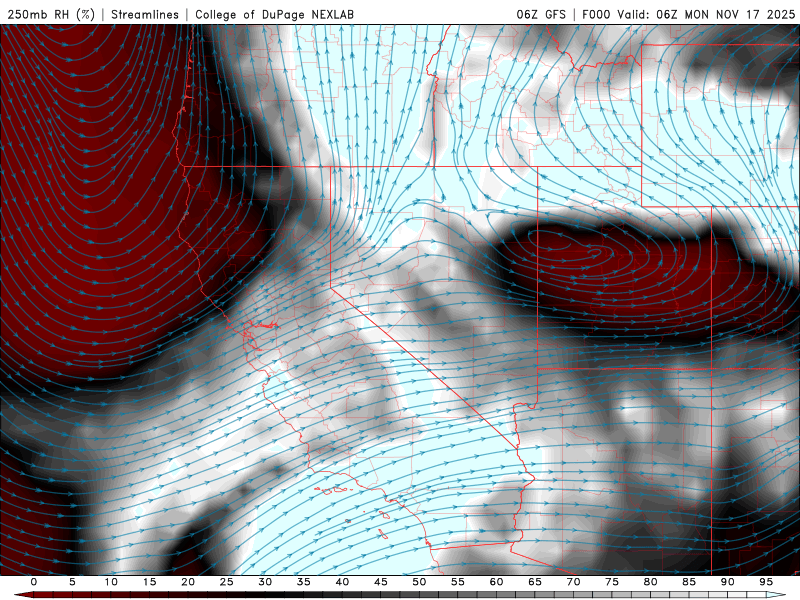The width and height of the screenshot is (800, 600).
Task: Click the '06Z GFS' model run label
Action: (541, 14)
